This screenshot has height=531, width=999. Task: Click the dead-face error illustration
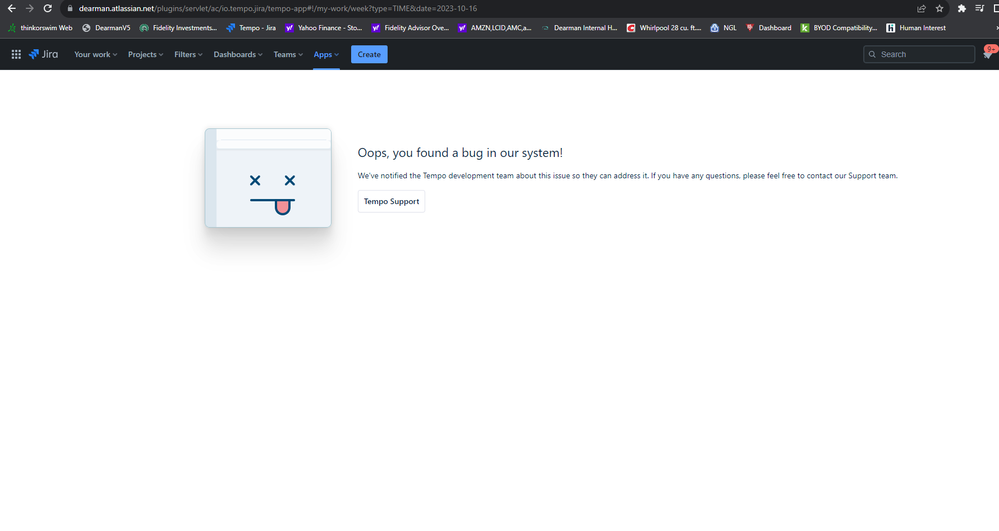268,178
